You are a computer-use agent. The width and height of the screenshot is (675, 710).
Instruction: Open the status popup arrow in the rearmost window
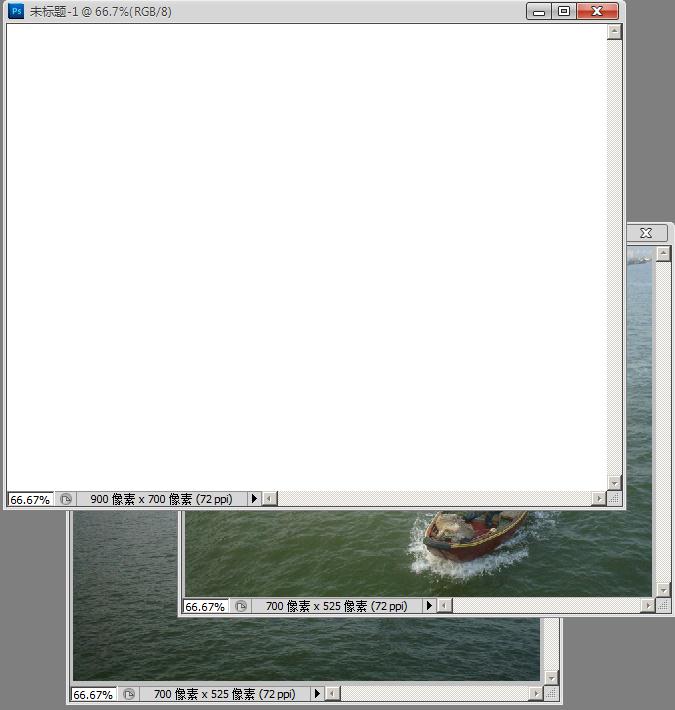[317, 694]
